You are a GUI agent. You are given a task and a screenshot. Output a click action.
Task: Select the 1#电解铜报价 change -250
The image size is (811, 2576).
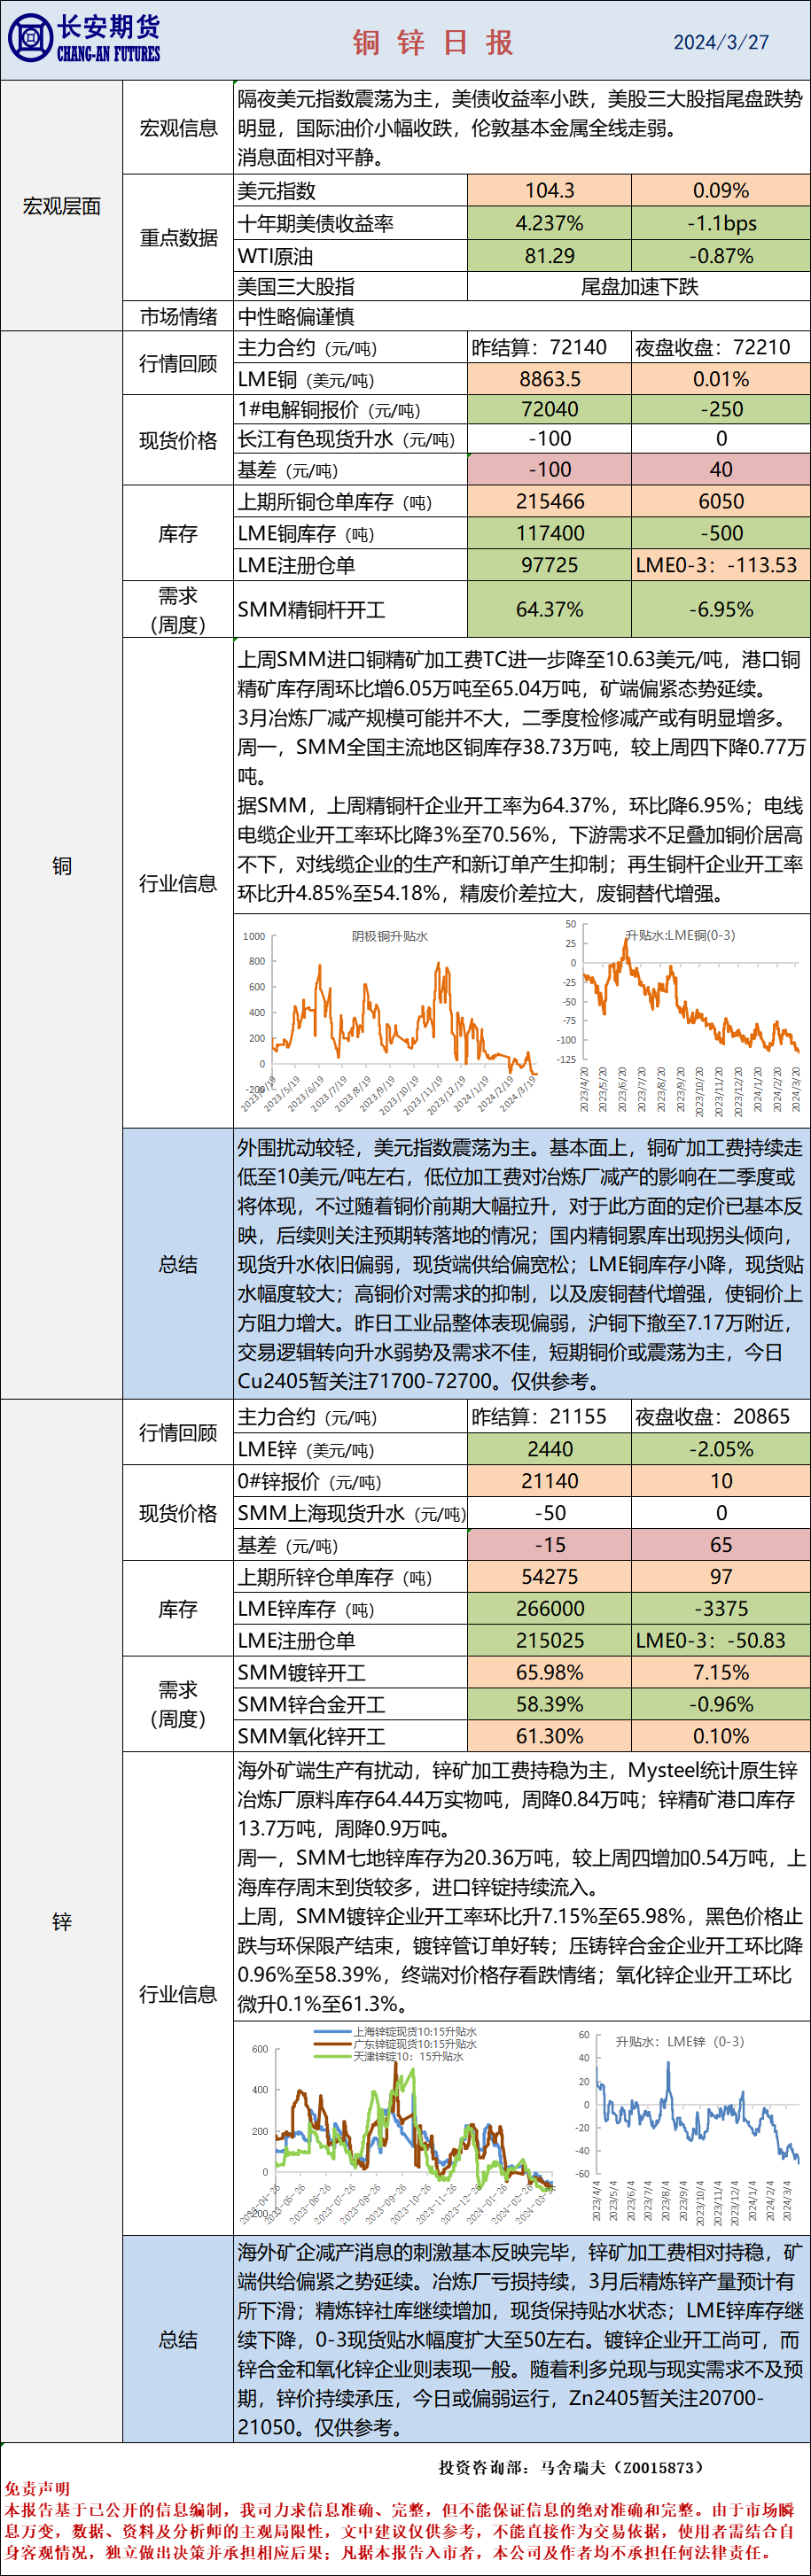coord(721,409)
